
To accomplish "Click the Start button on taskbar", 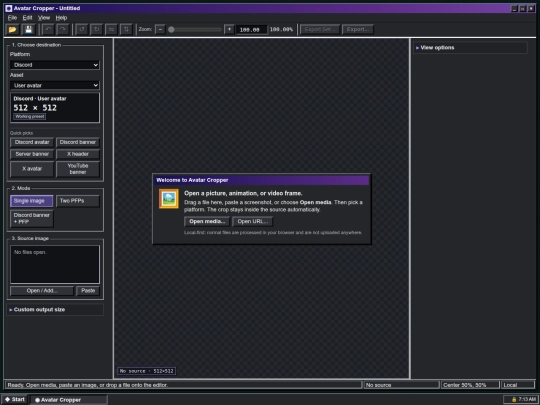I will coord(15,399).
